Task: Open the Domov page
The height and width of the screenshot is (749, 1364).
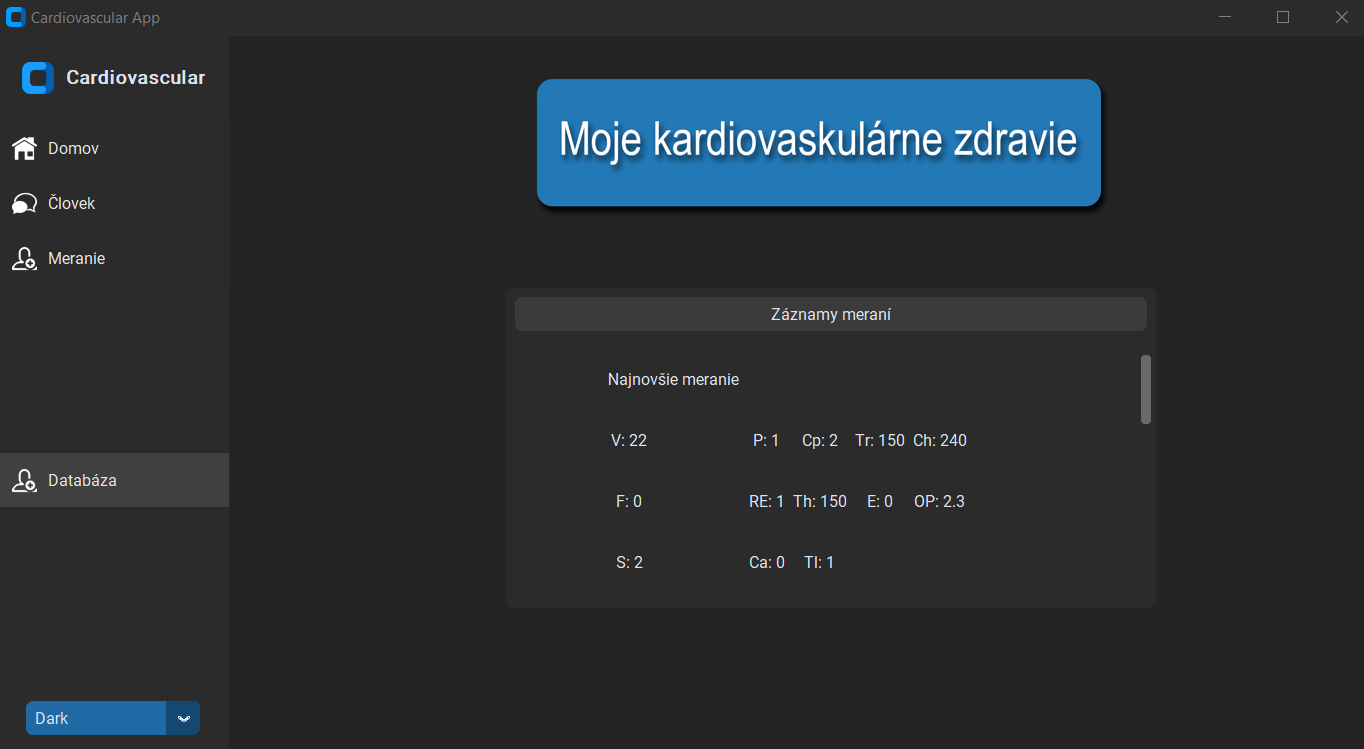Action: 114,148
